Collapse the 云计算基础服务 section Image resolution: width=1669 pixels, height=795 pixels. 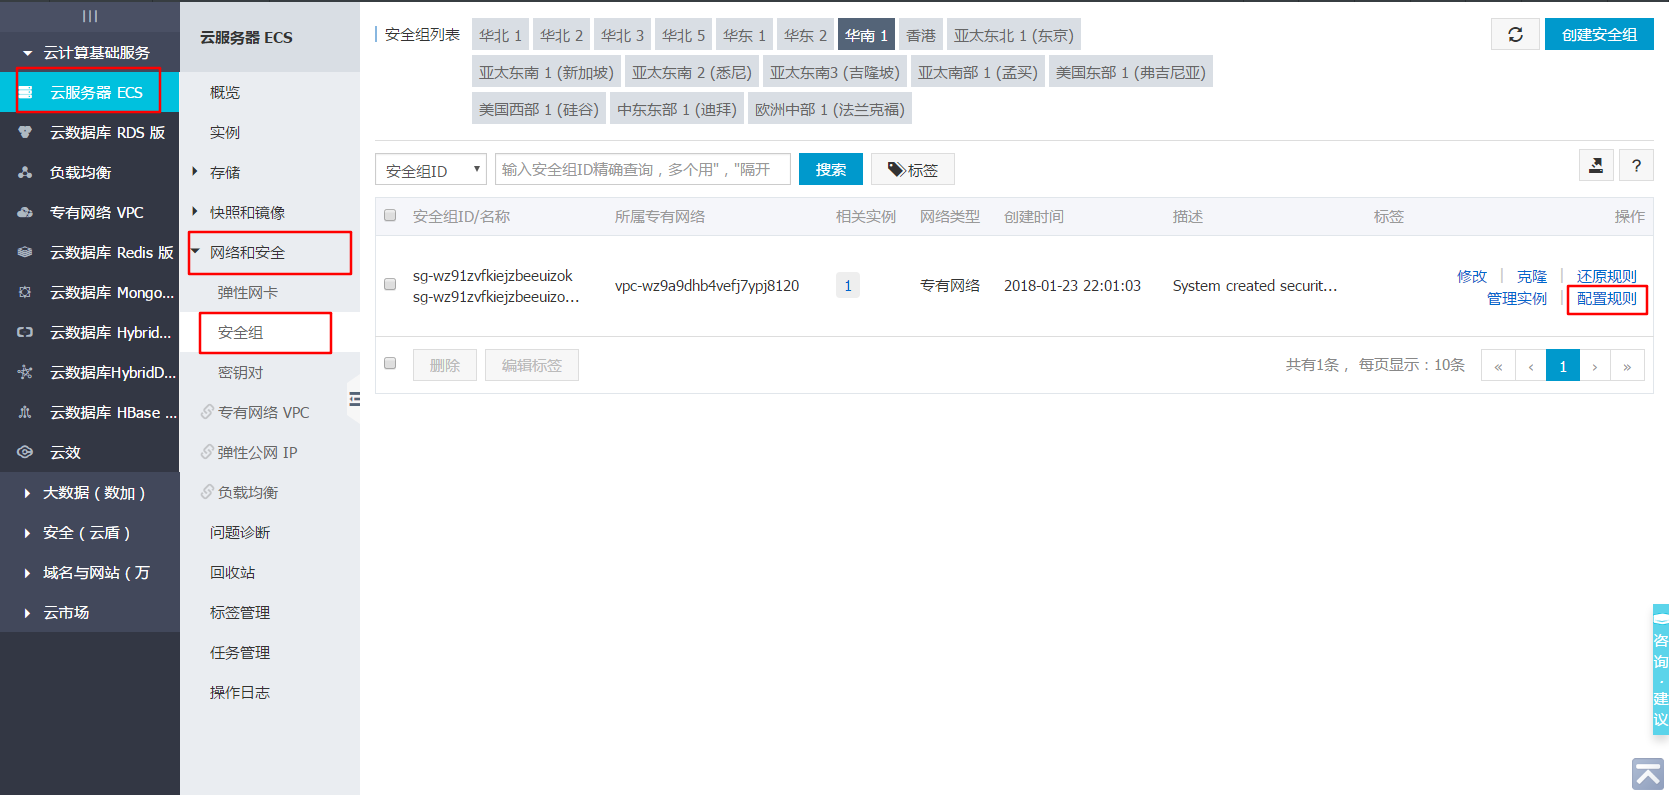[x=90, y=52]
